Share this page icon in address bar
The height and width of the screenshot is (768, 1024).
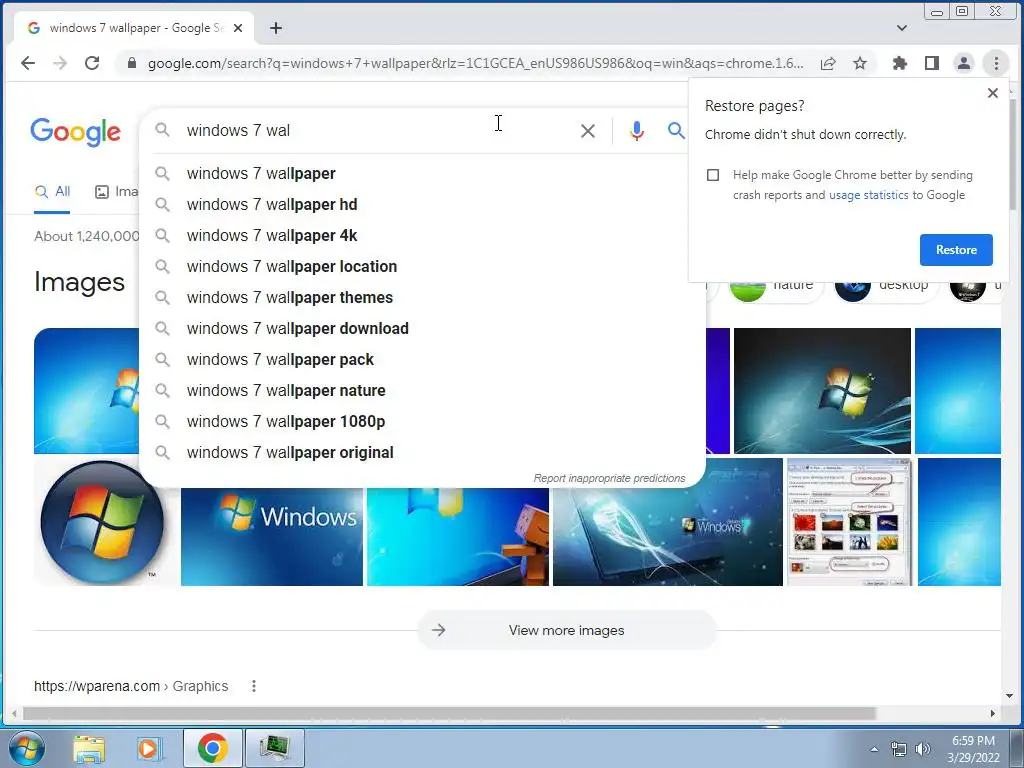828,63
